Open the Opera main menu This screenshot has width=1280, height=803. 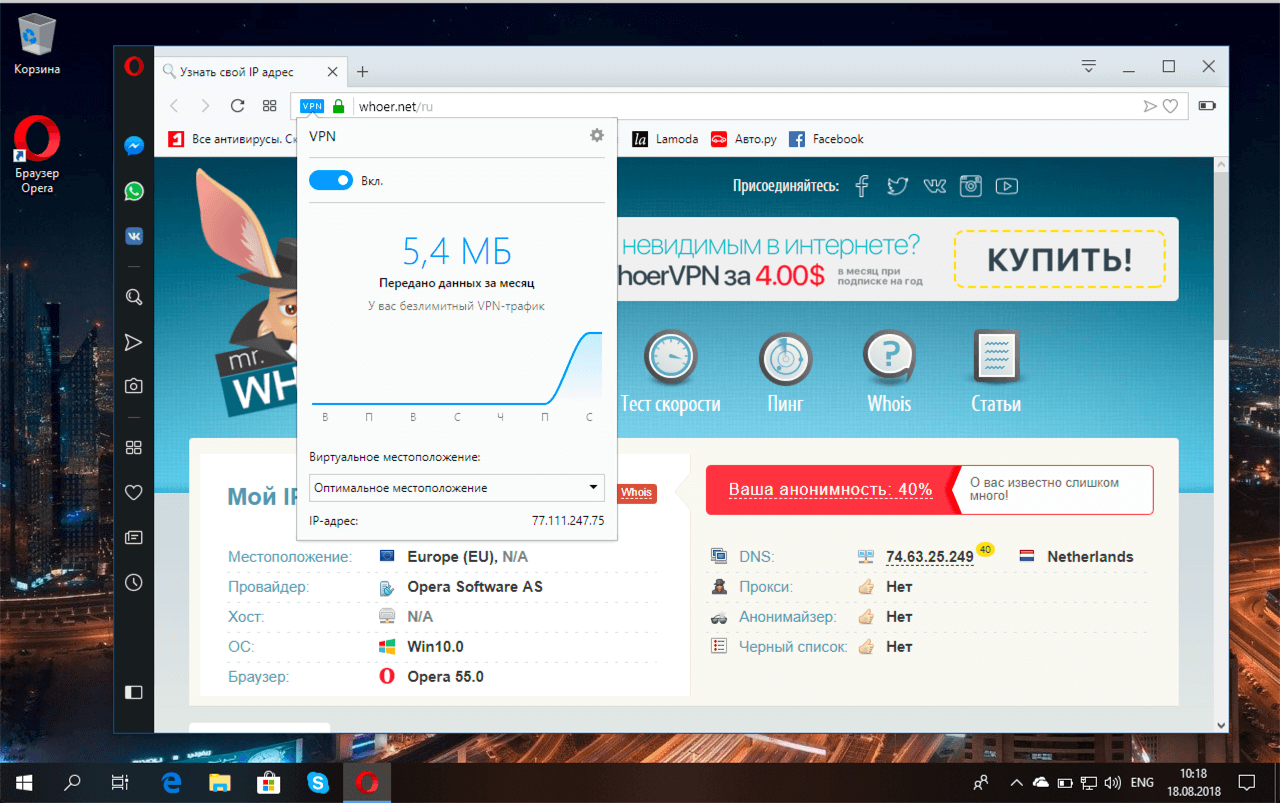click(x=134, y=67)
